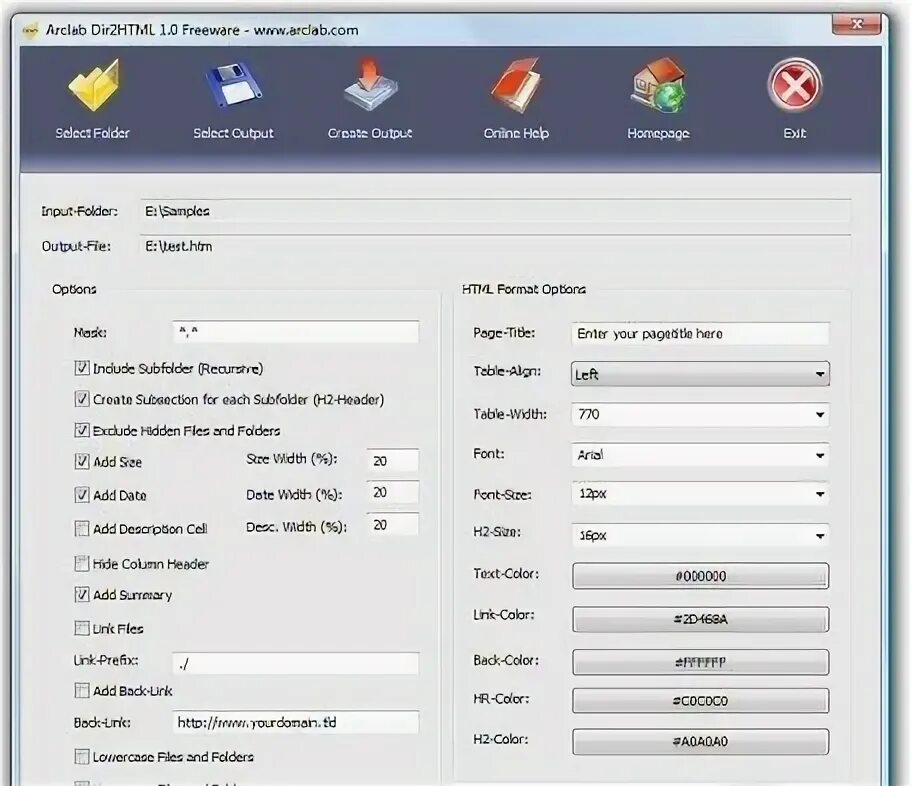Screen dimensions: 912x786
Task: Click the HTML Format Options group label
Action: (523, 289)
